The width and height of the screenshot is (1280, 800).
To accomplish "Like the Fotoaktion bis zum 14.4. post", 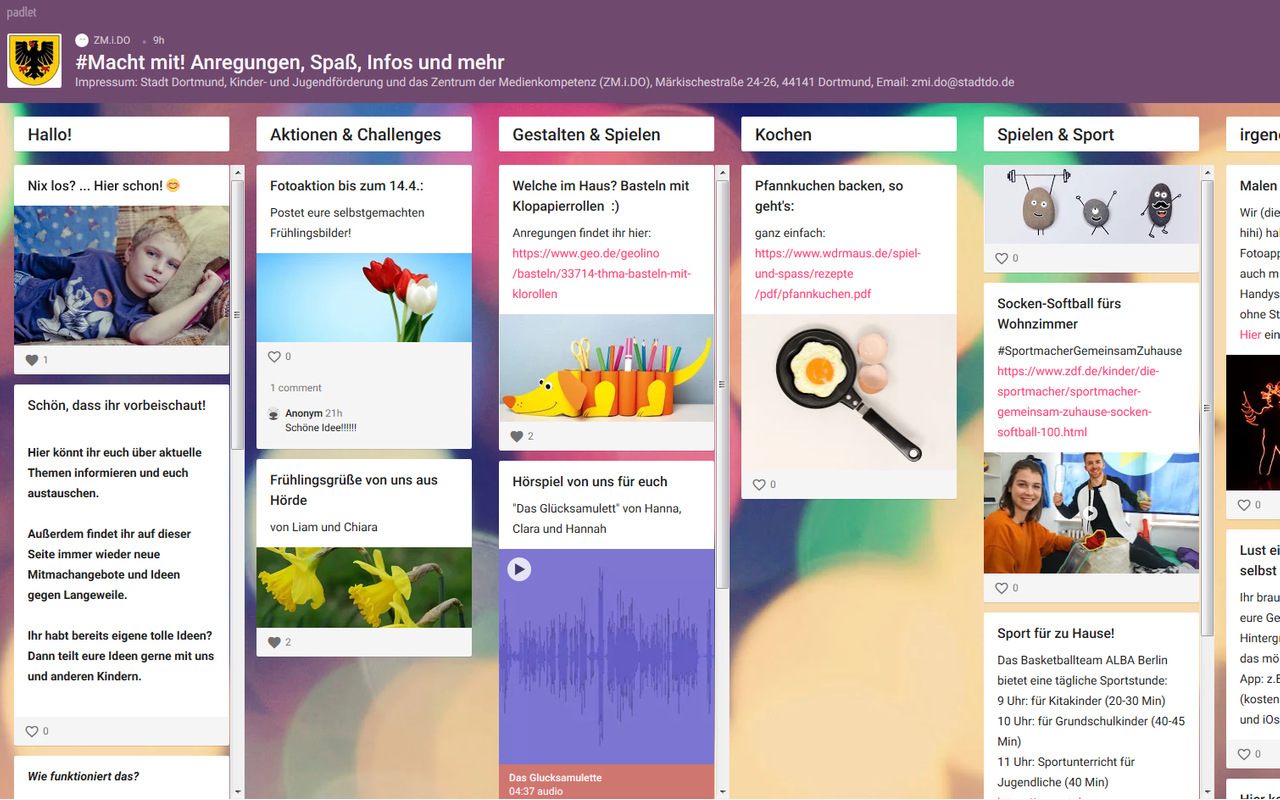I will point(275,357).
